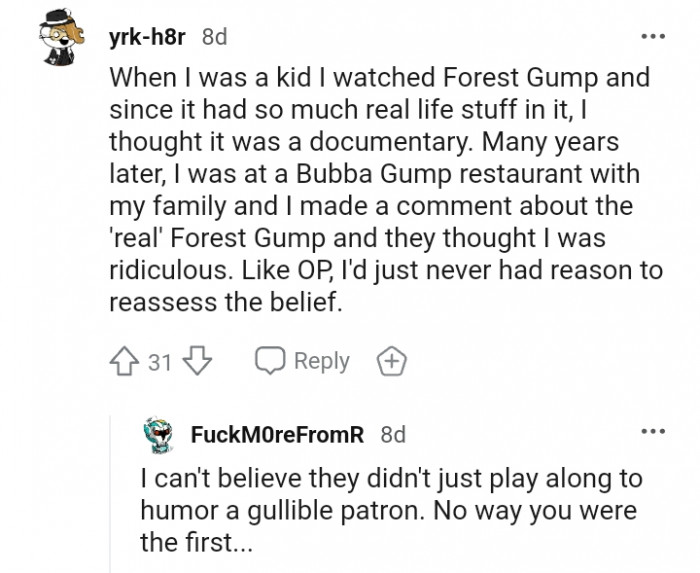The image size is (700, 573).
Task: Click the Reply text label
Action: pyautogui.click(x=321, y=361)
